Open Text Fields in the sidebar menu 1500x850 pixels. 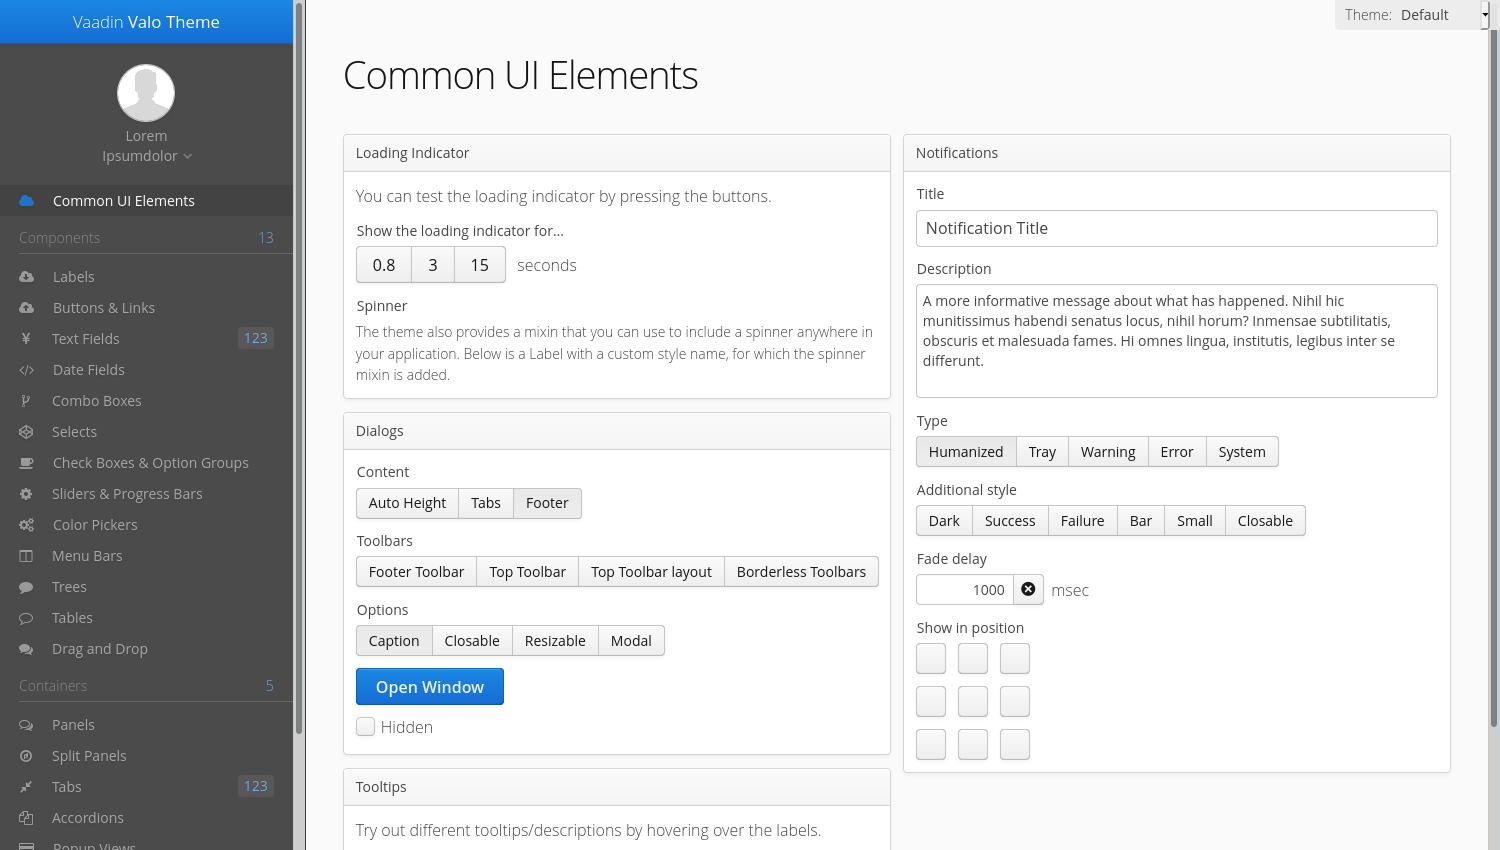point(146,339)
